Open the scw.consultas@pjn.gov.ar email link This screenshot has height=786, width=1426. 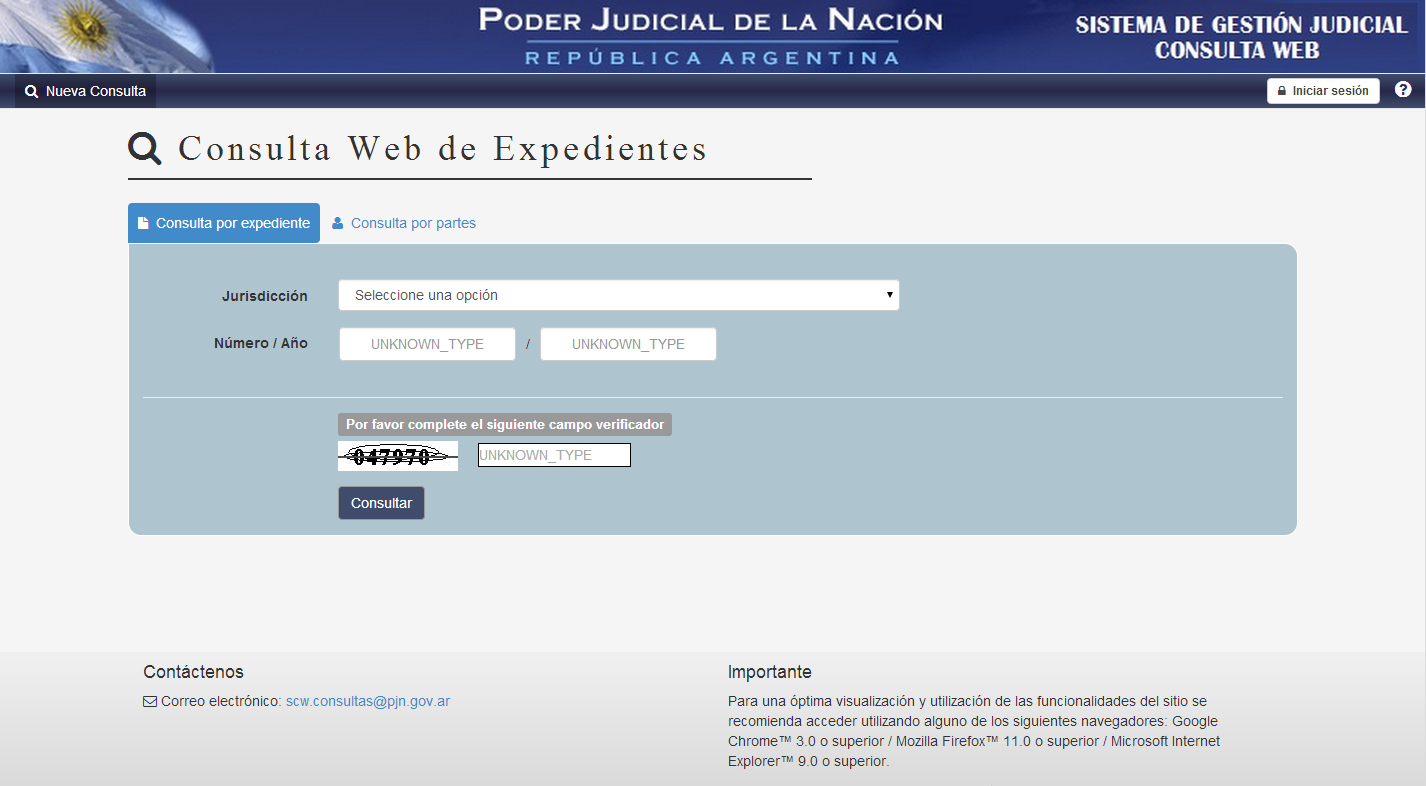(x=367, y=701)
